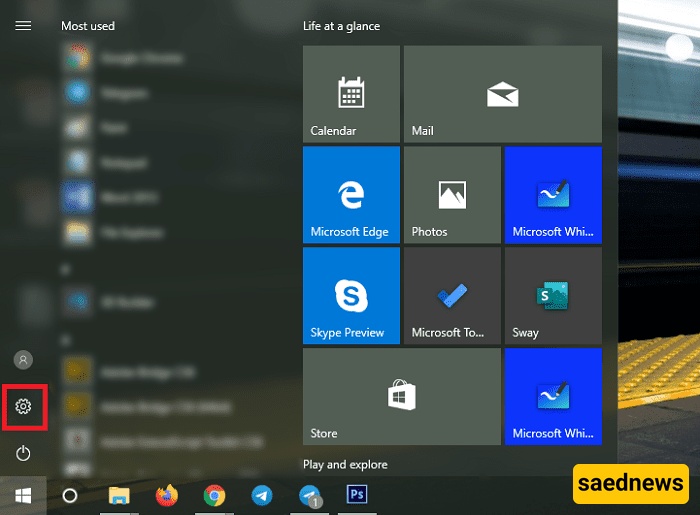The width and height of the screenshot is (700, 515).
Task: Open the Microsoft To-Do tile
Action: 452,296
